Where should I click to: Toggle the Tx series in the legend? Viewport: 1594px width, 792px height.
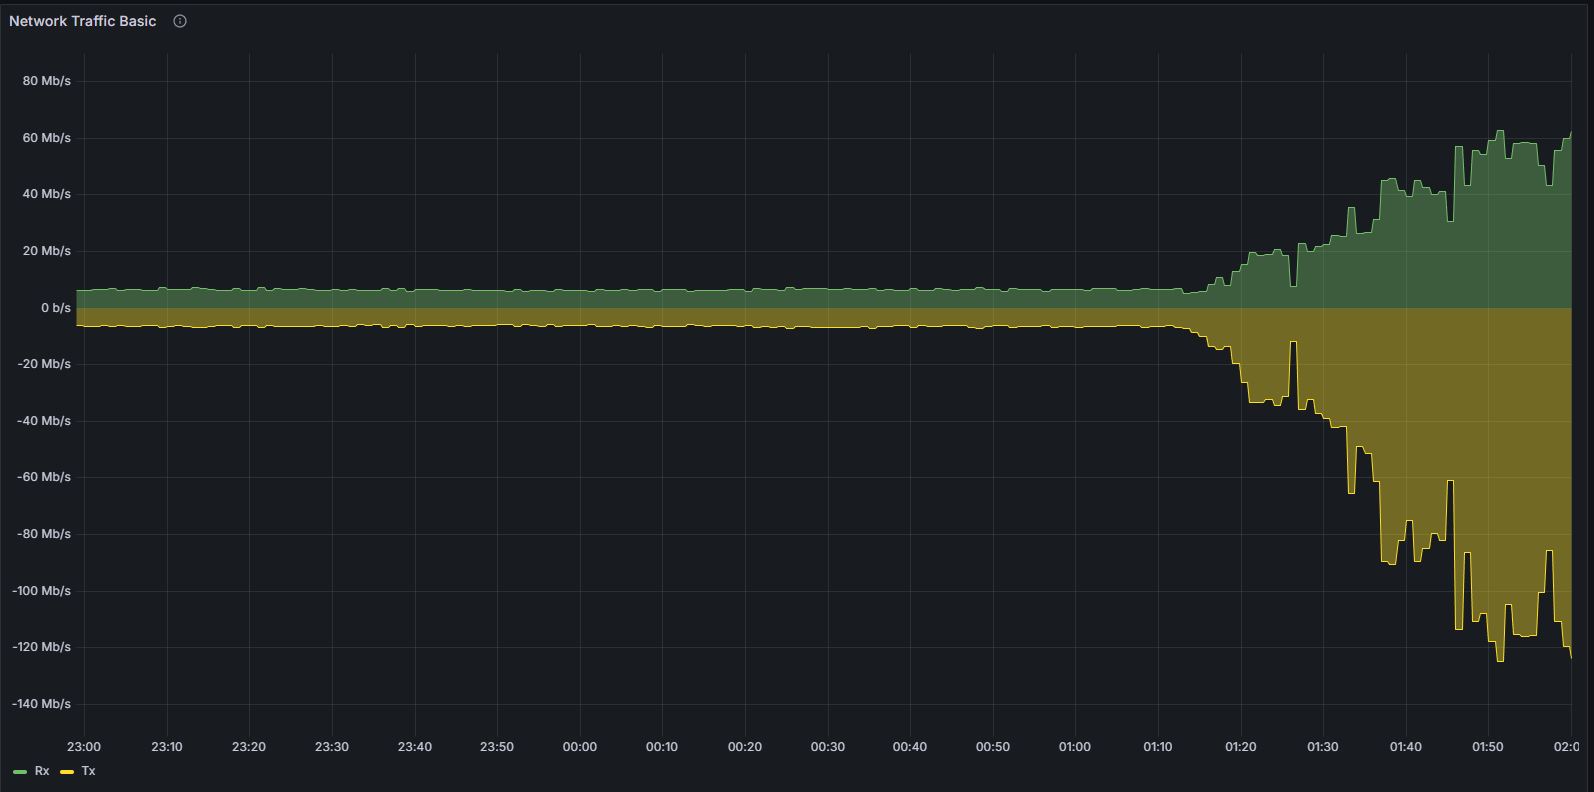(x=89, y=771)
